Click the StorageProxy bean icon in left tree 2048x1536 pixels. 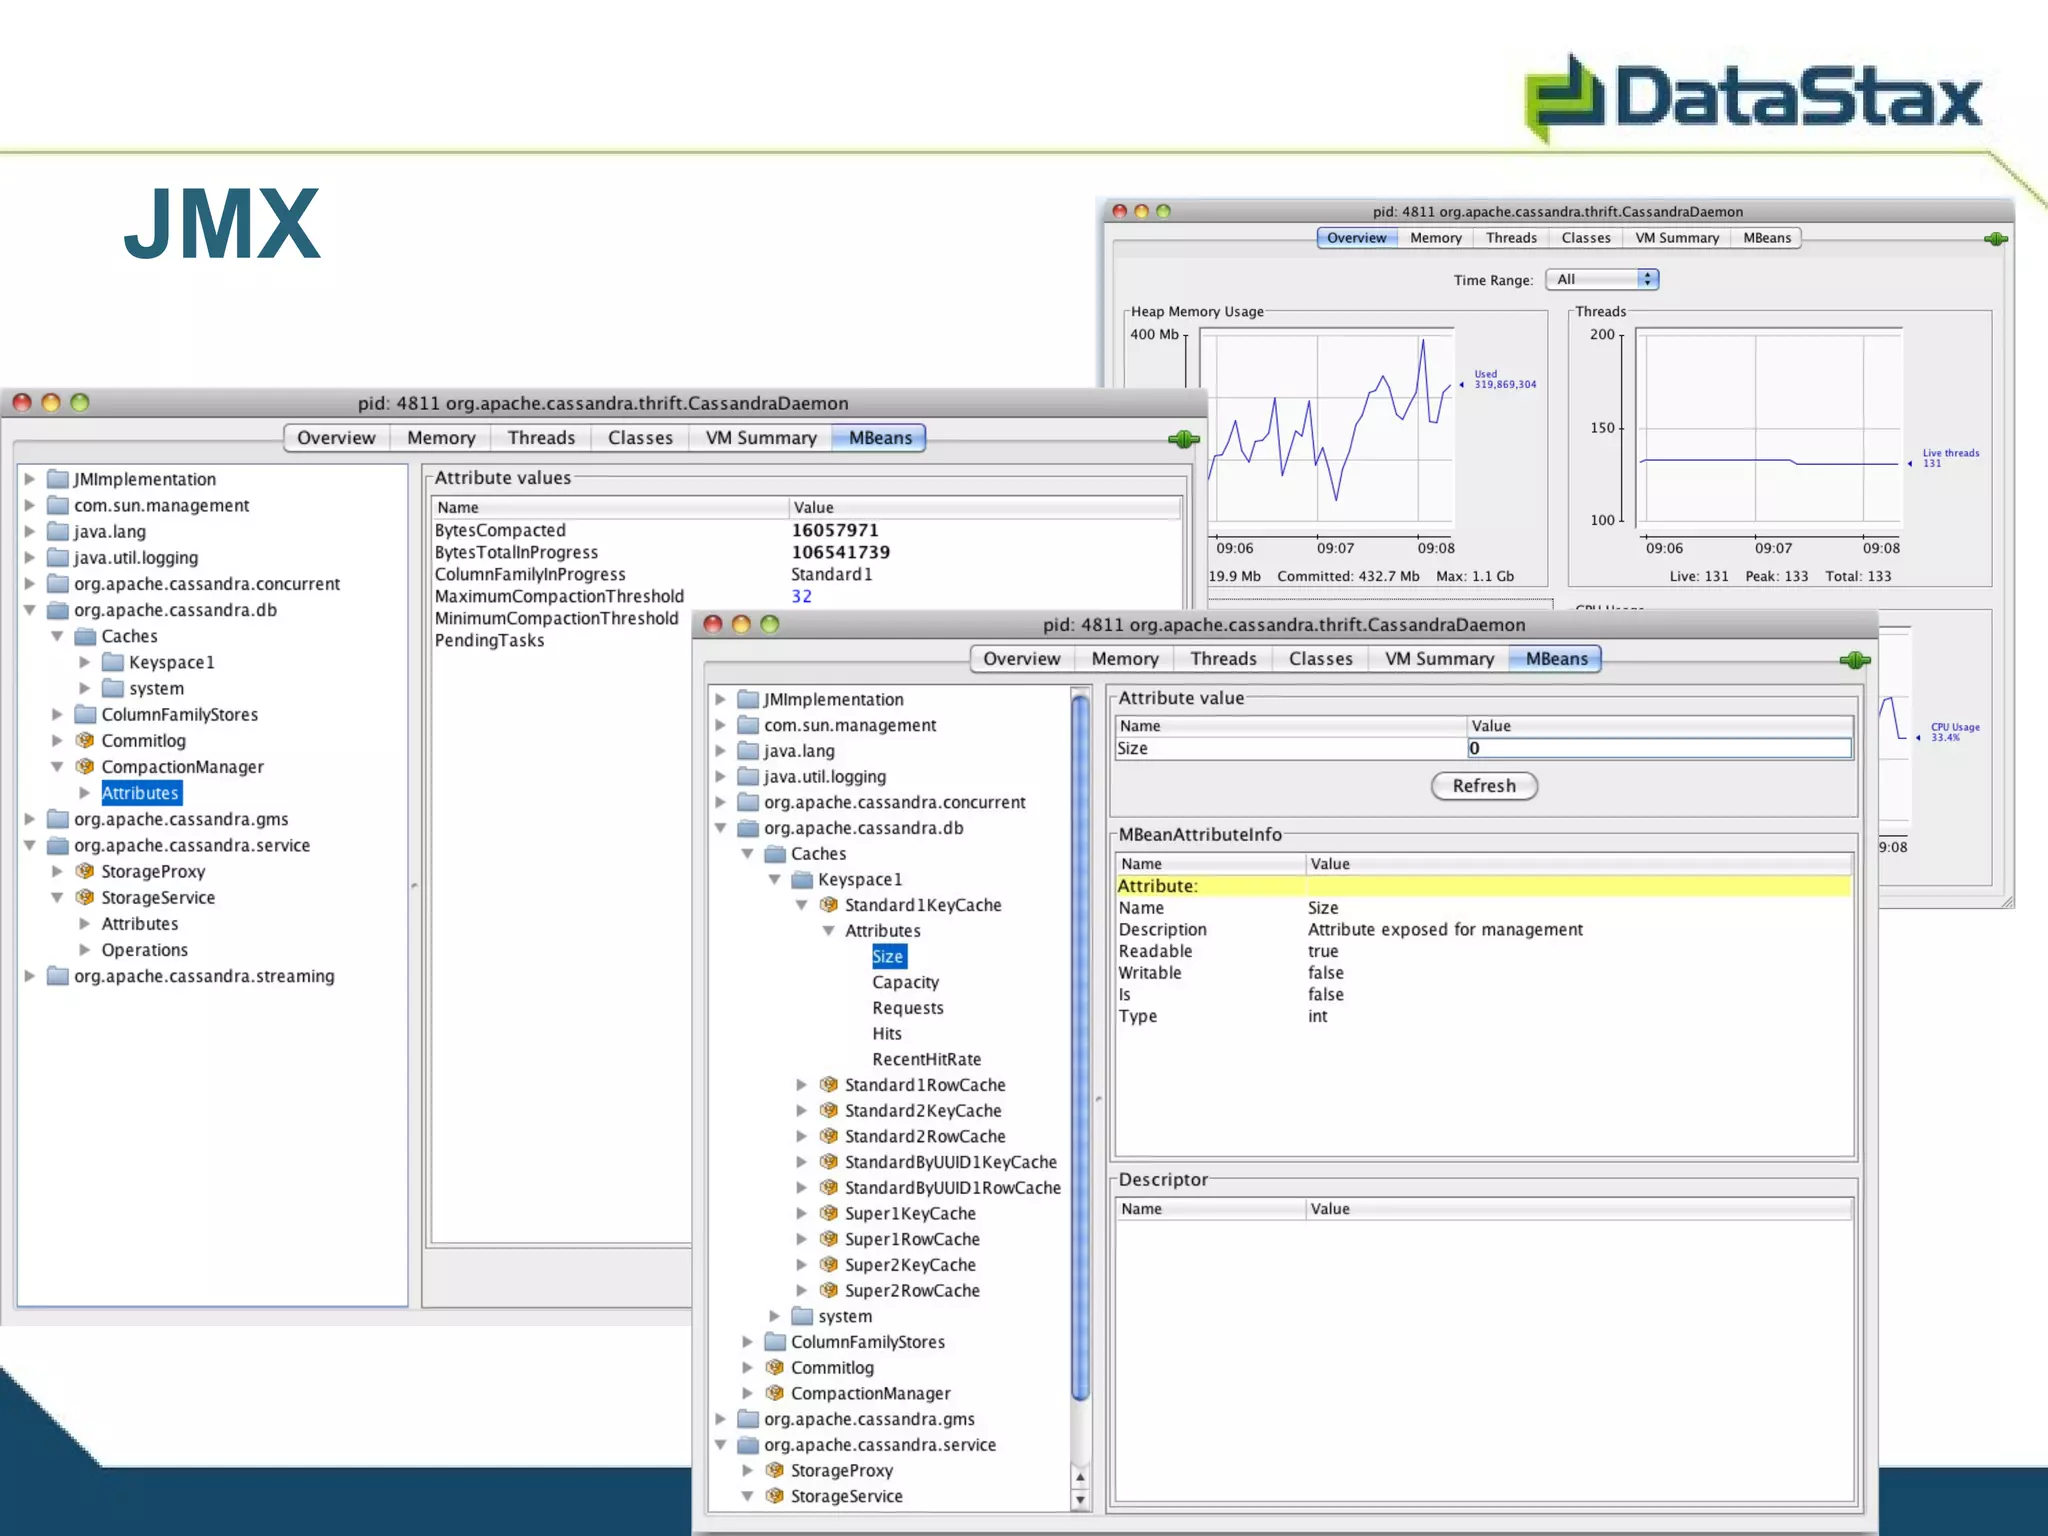click(85, 871)
